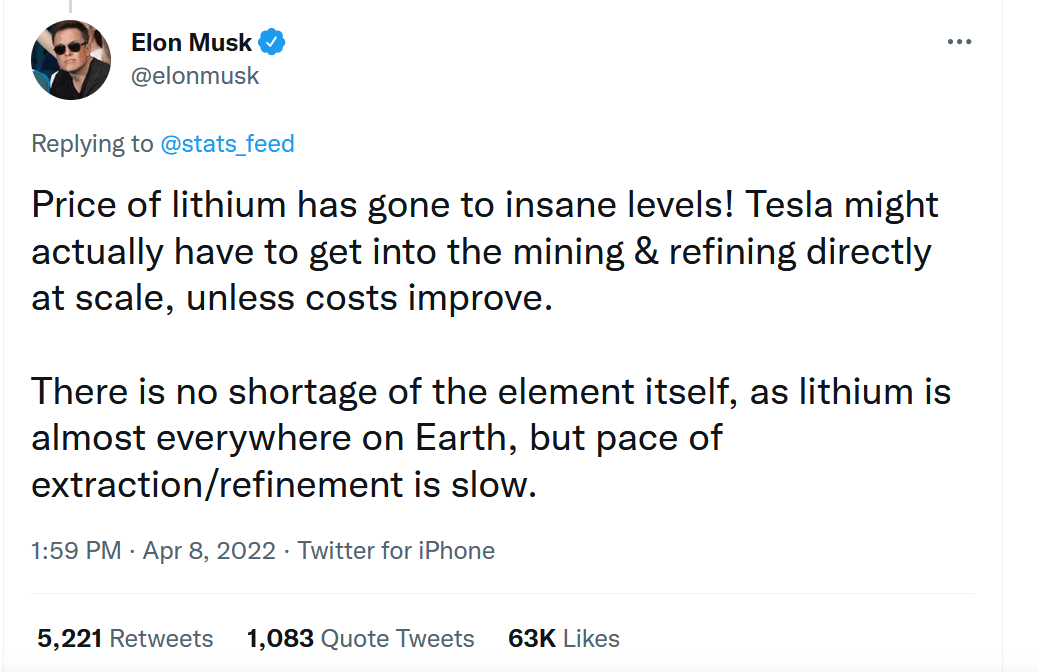Click the 'Replying to' label
The width and height of the screenshot is (1038, 672).
click(x=92, y=144)
